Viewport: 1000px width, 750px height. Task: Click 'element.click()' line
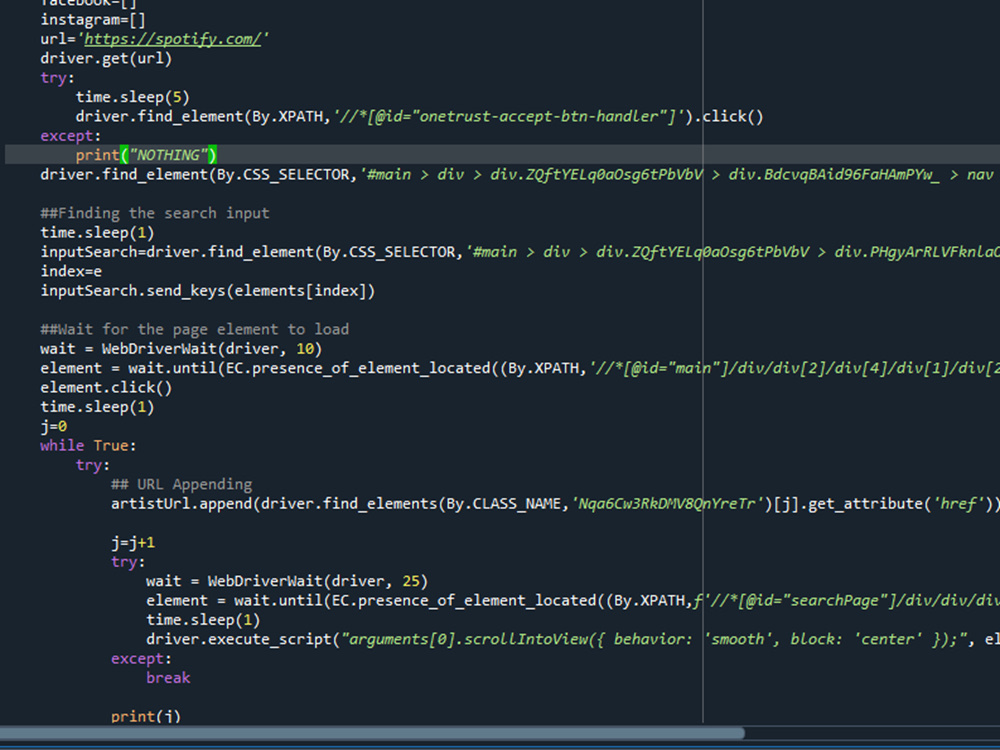point(106,388)
